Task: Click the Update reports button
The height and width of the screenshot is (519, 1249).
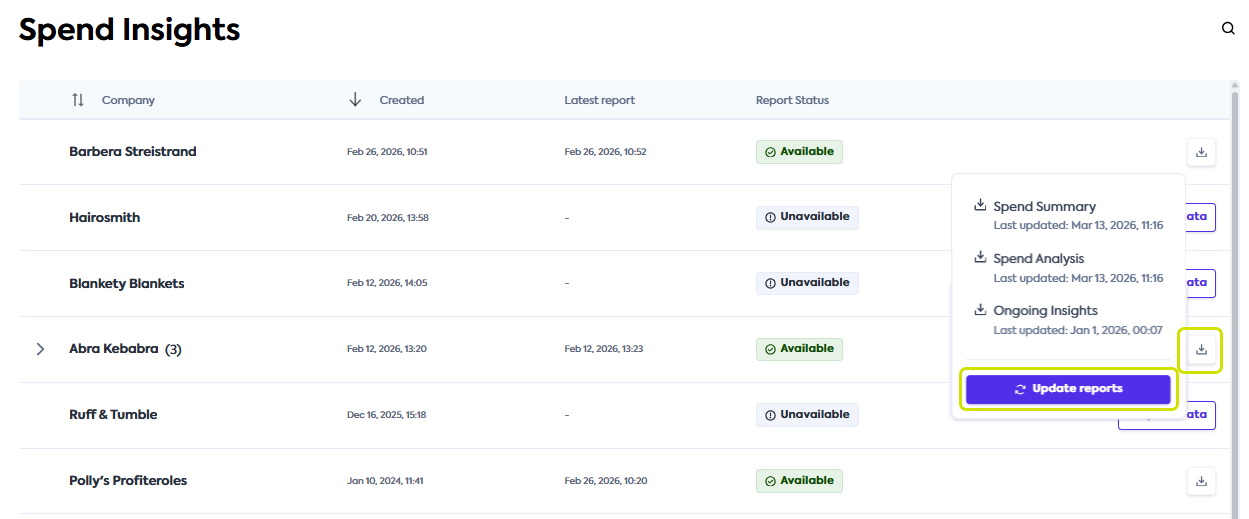Action: tap(1068, 389)
